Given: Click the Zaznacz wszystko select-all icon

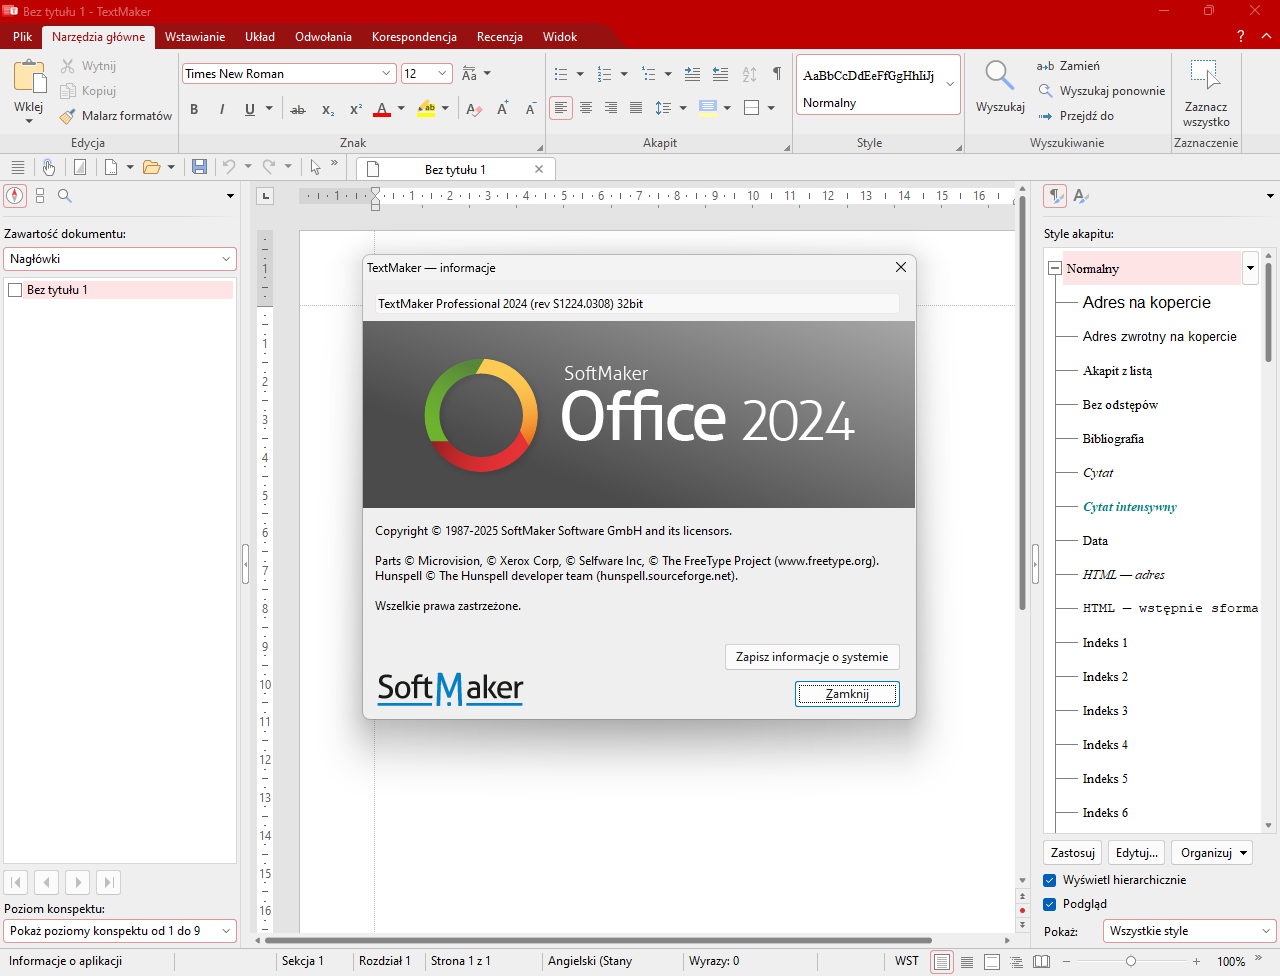Looking at the screenshot, I should point(1205,75).
